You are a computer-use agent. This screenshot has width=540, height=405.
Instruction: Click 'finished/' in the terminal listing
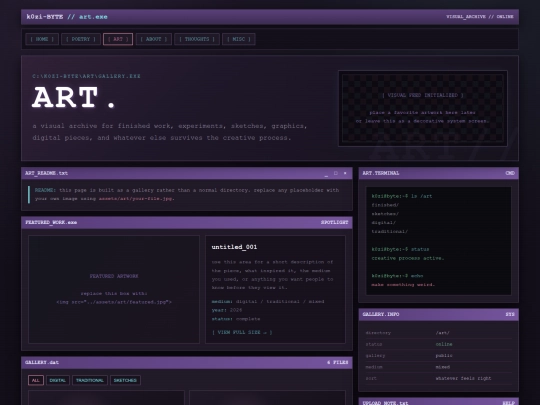click(385, 205)
